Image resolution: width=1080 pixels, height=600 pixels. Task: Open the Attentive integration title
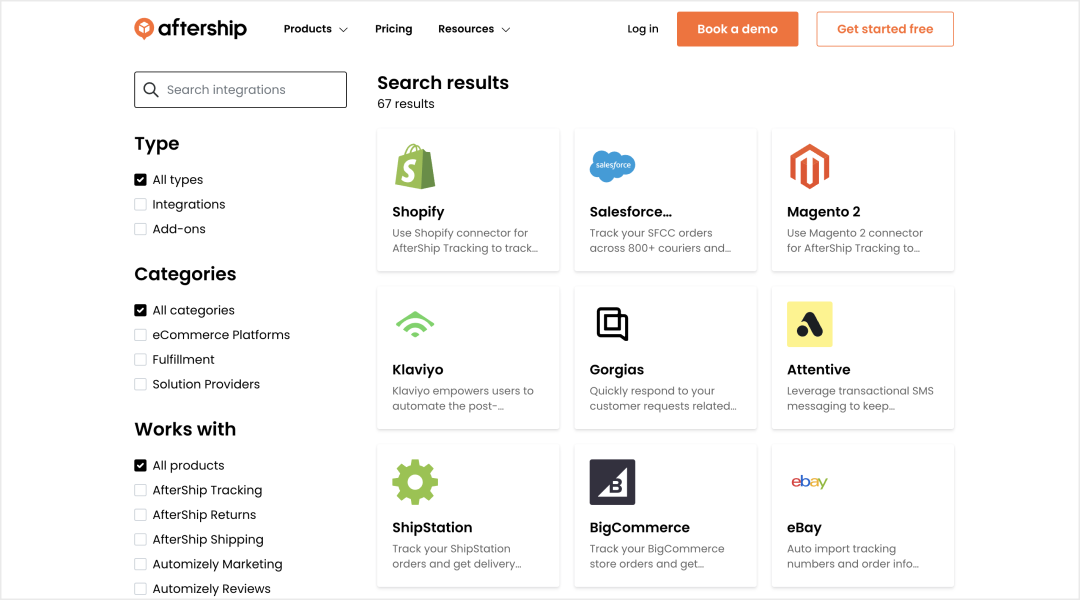819,370
